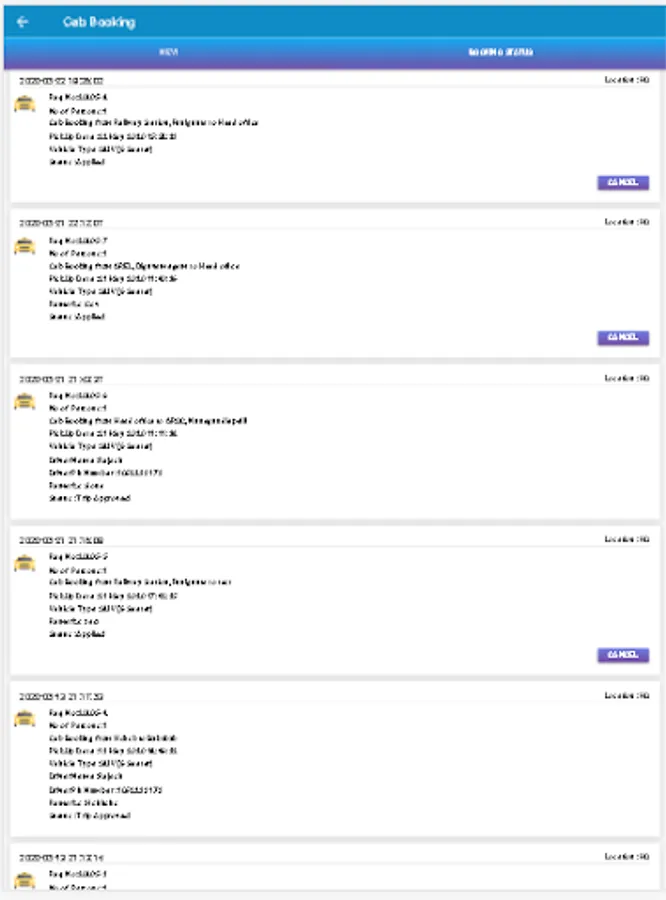This screenshot has height=900, width=666.
Task: Click the Cab Booking header title
Action: pyautogui.click(x=98, y=21)
